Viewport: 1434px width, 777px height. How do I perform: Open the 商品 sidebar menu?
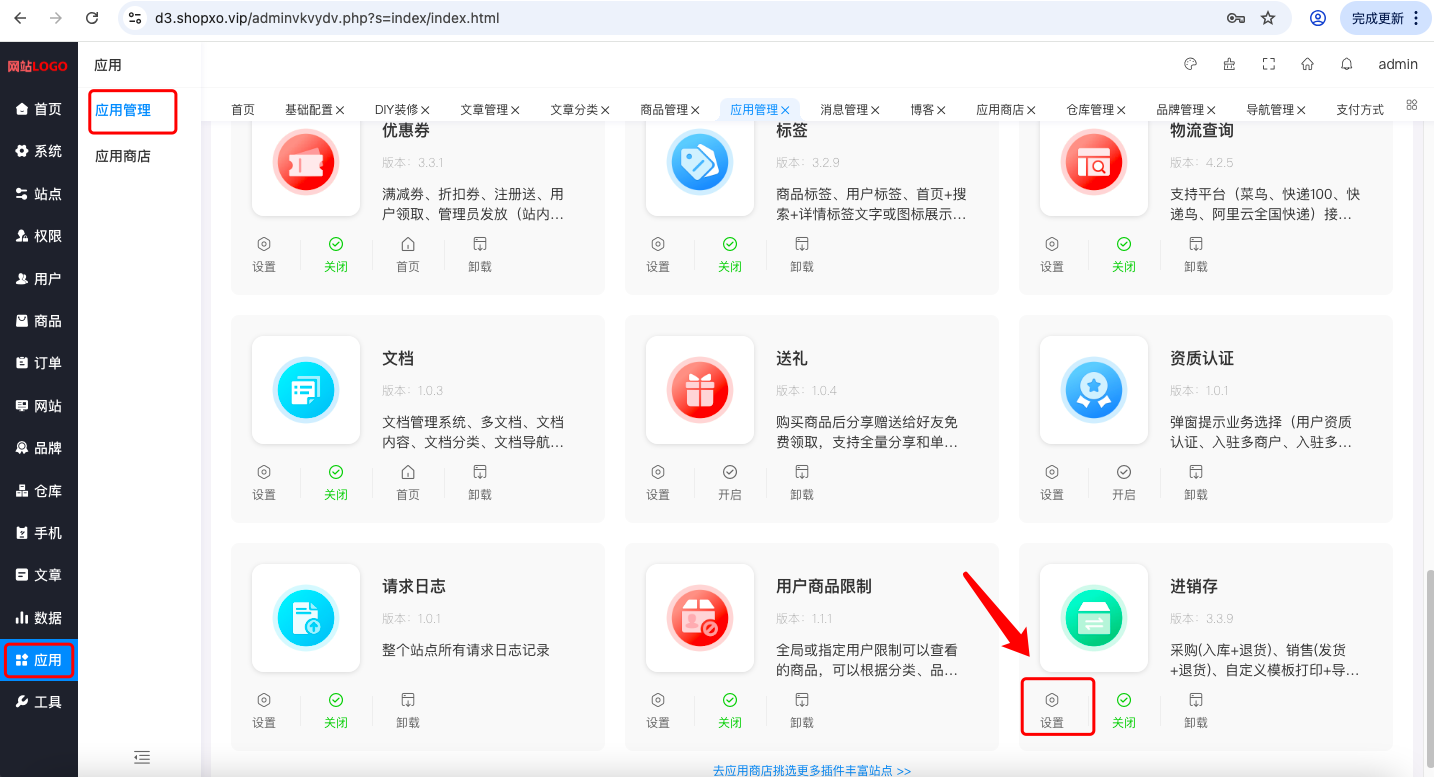39,321
